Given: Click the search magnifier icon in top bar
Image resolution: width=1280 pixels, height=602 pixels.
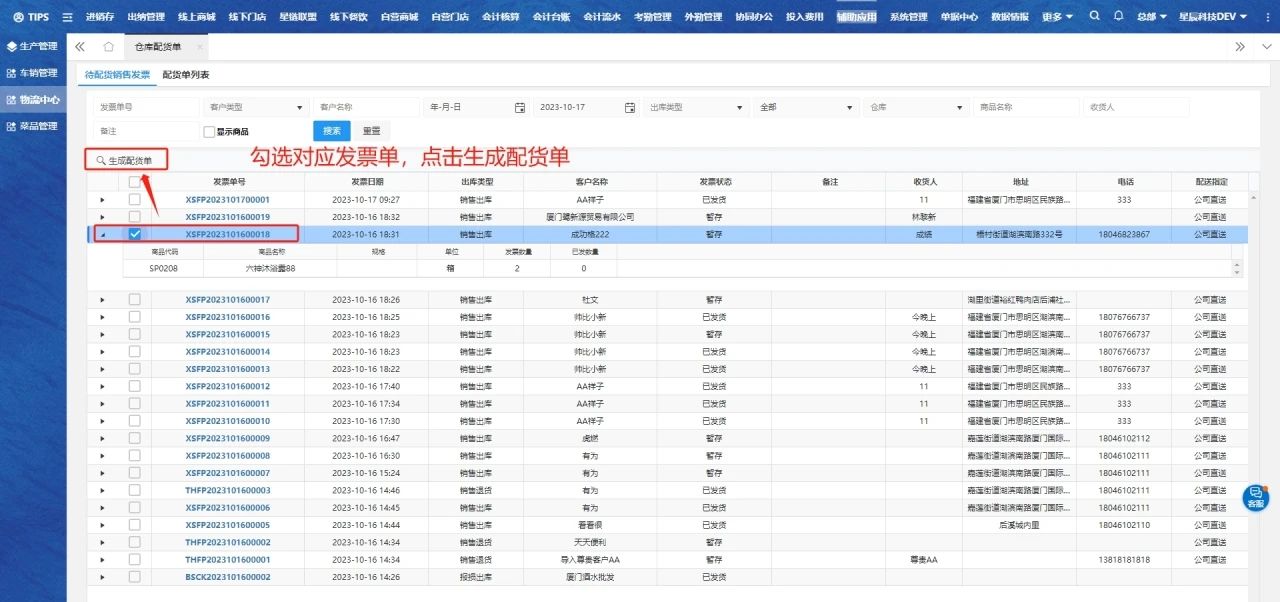Looking at the screenshot, I should 1094,17.
